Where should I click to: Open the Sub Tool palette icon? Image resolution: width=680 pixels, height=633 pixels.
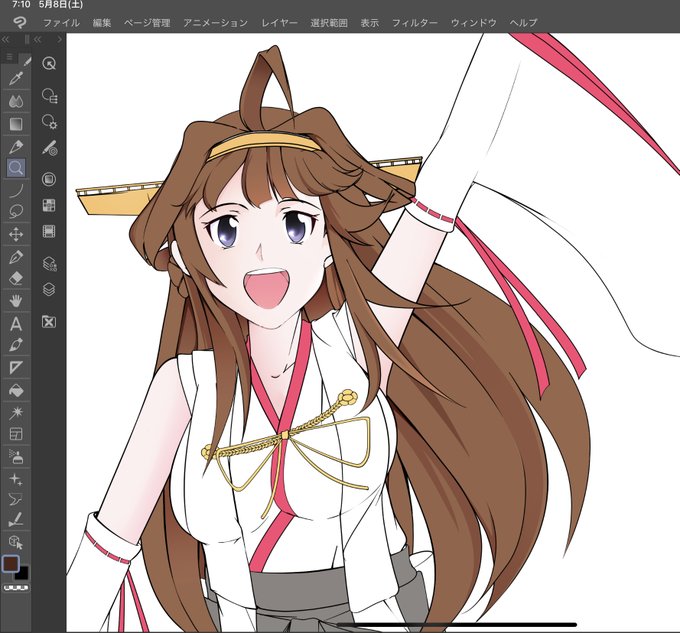[x=49, y=95]
